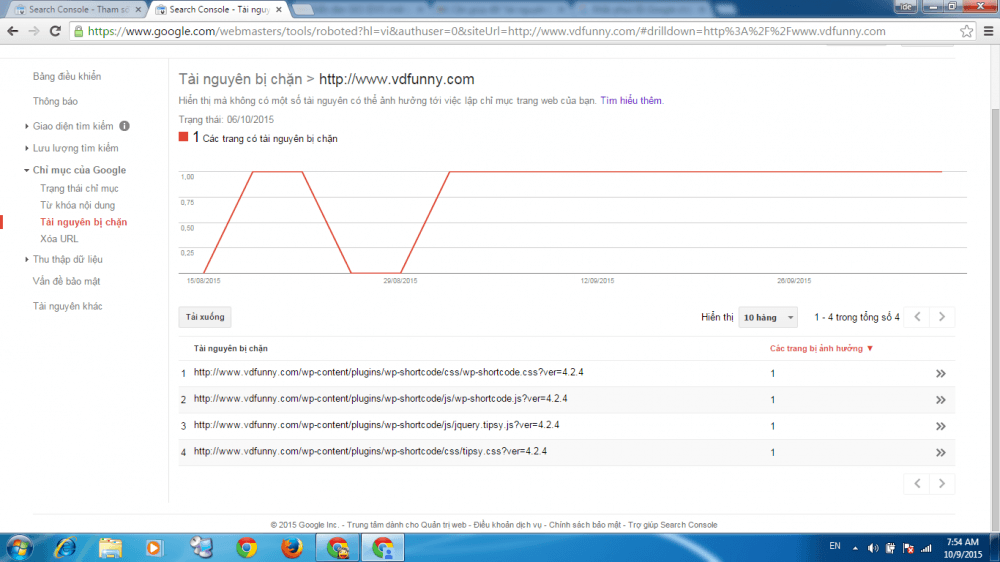Open the Chrome menu hamburger icon

(989, 31)
